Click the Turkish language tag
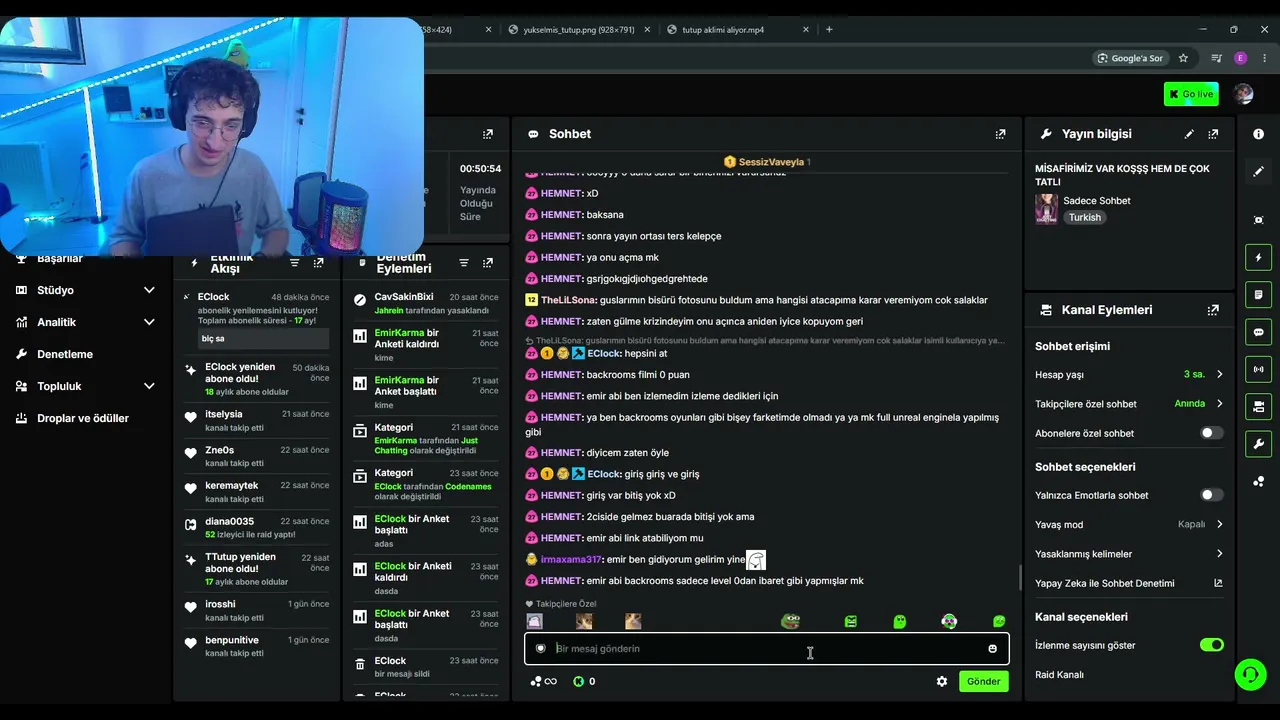The height and width of the screenshot is (720, 1280). 1084,217
